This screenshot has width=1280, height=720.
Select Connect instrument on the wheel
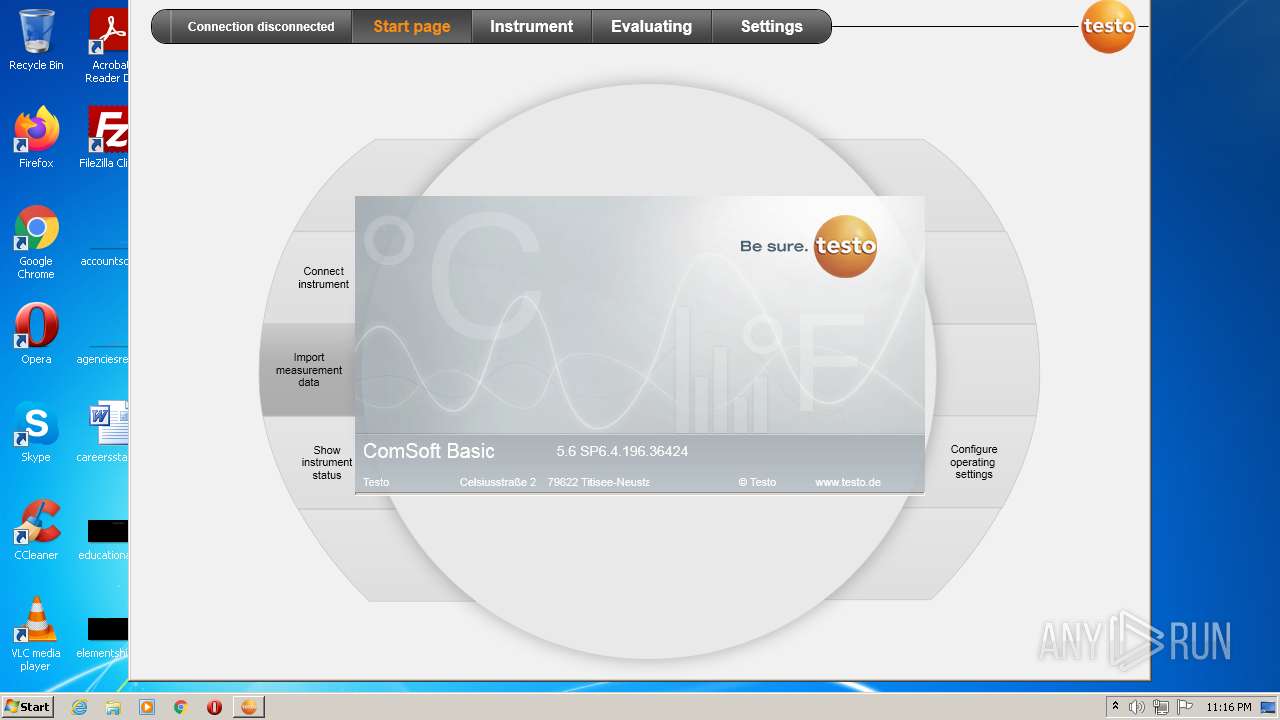pyautogui.click(x=324, y=278)
